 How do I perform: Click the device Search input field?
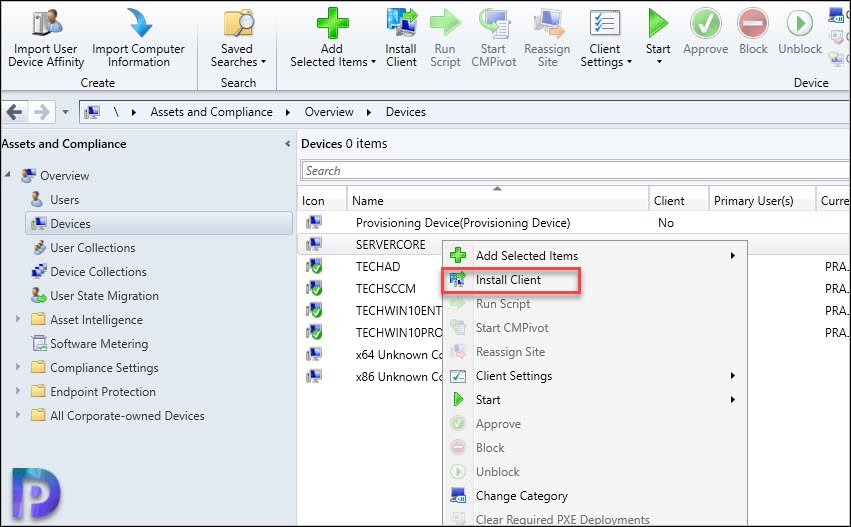(575, 170)
